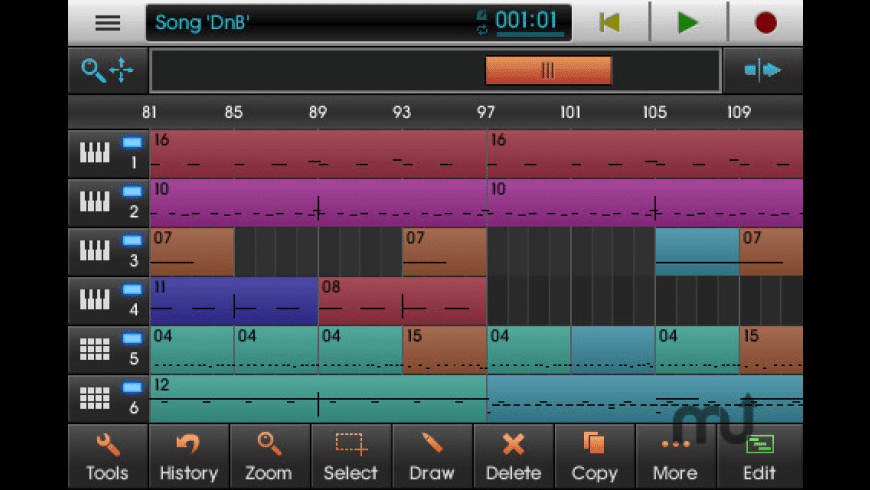870x490 pixels.
Task: Select pattern 07 clip at bar 109
Action: click(771, 251)
